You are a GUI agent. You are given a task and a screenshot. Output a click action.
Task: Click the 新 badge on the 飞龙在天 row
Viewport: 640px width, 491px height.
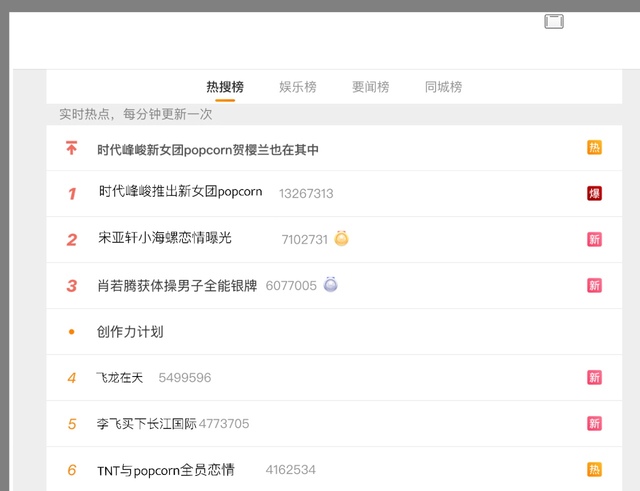(x=594, y=378)
